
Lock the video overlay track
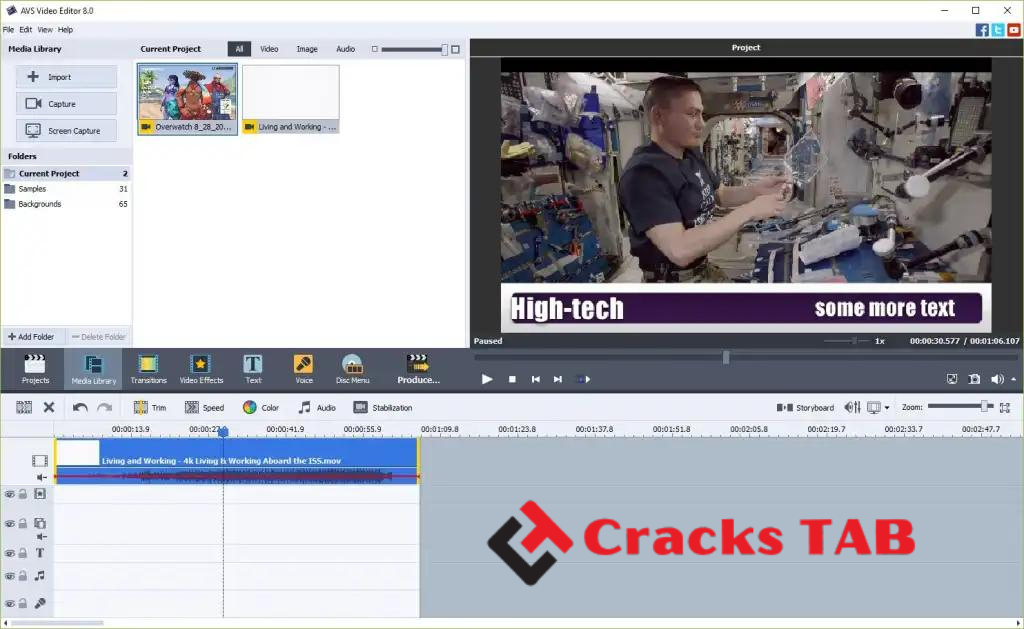[x=23, y=524]
